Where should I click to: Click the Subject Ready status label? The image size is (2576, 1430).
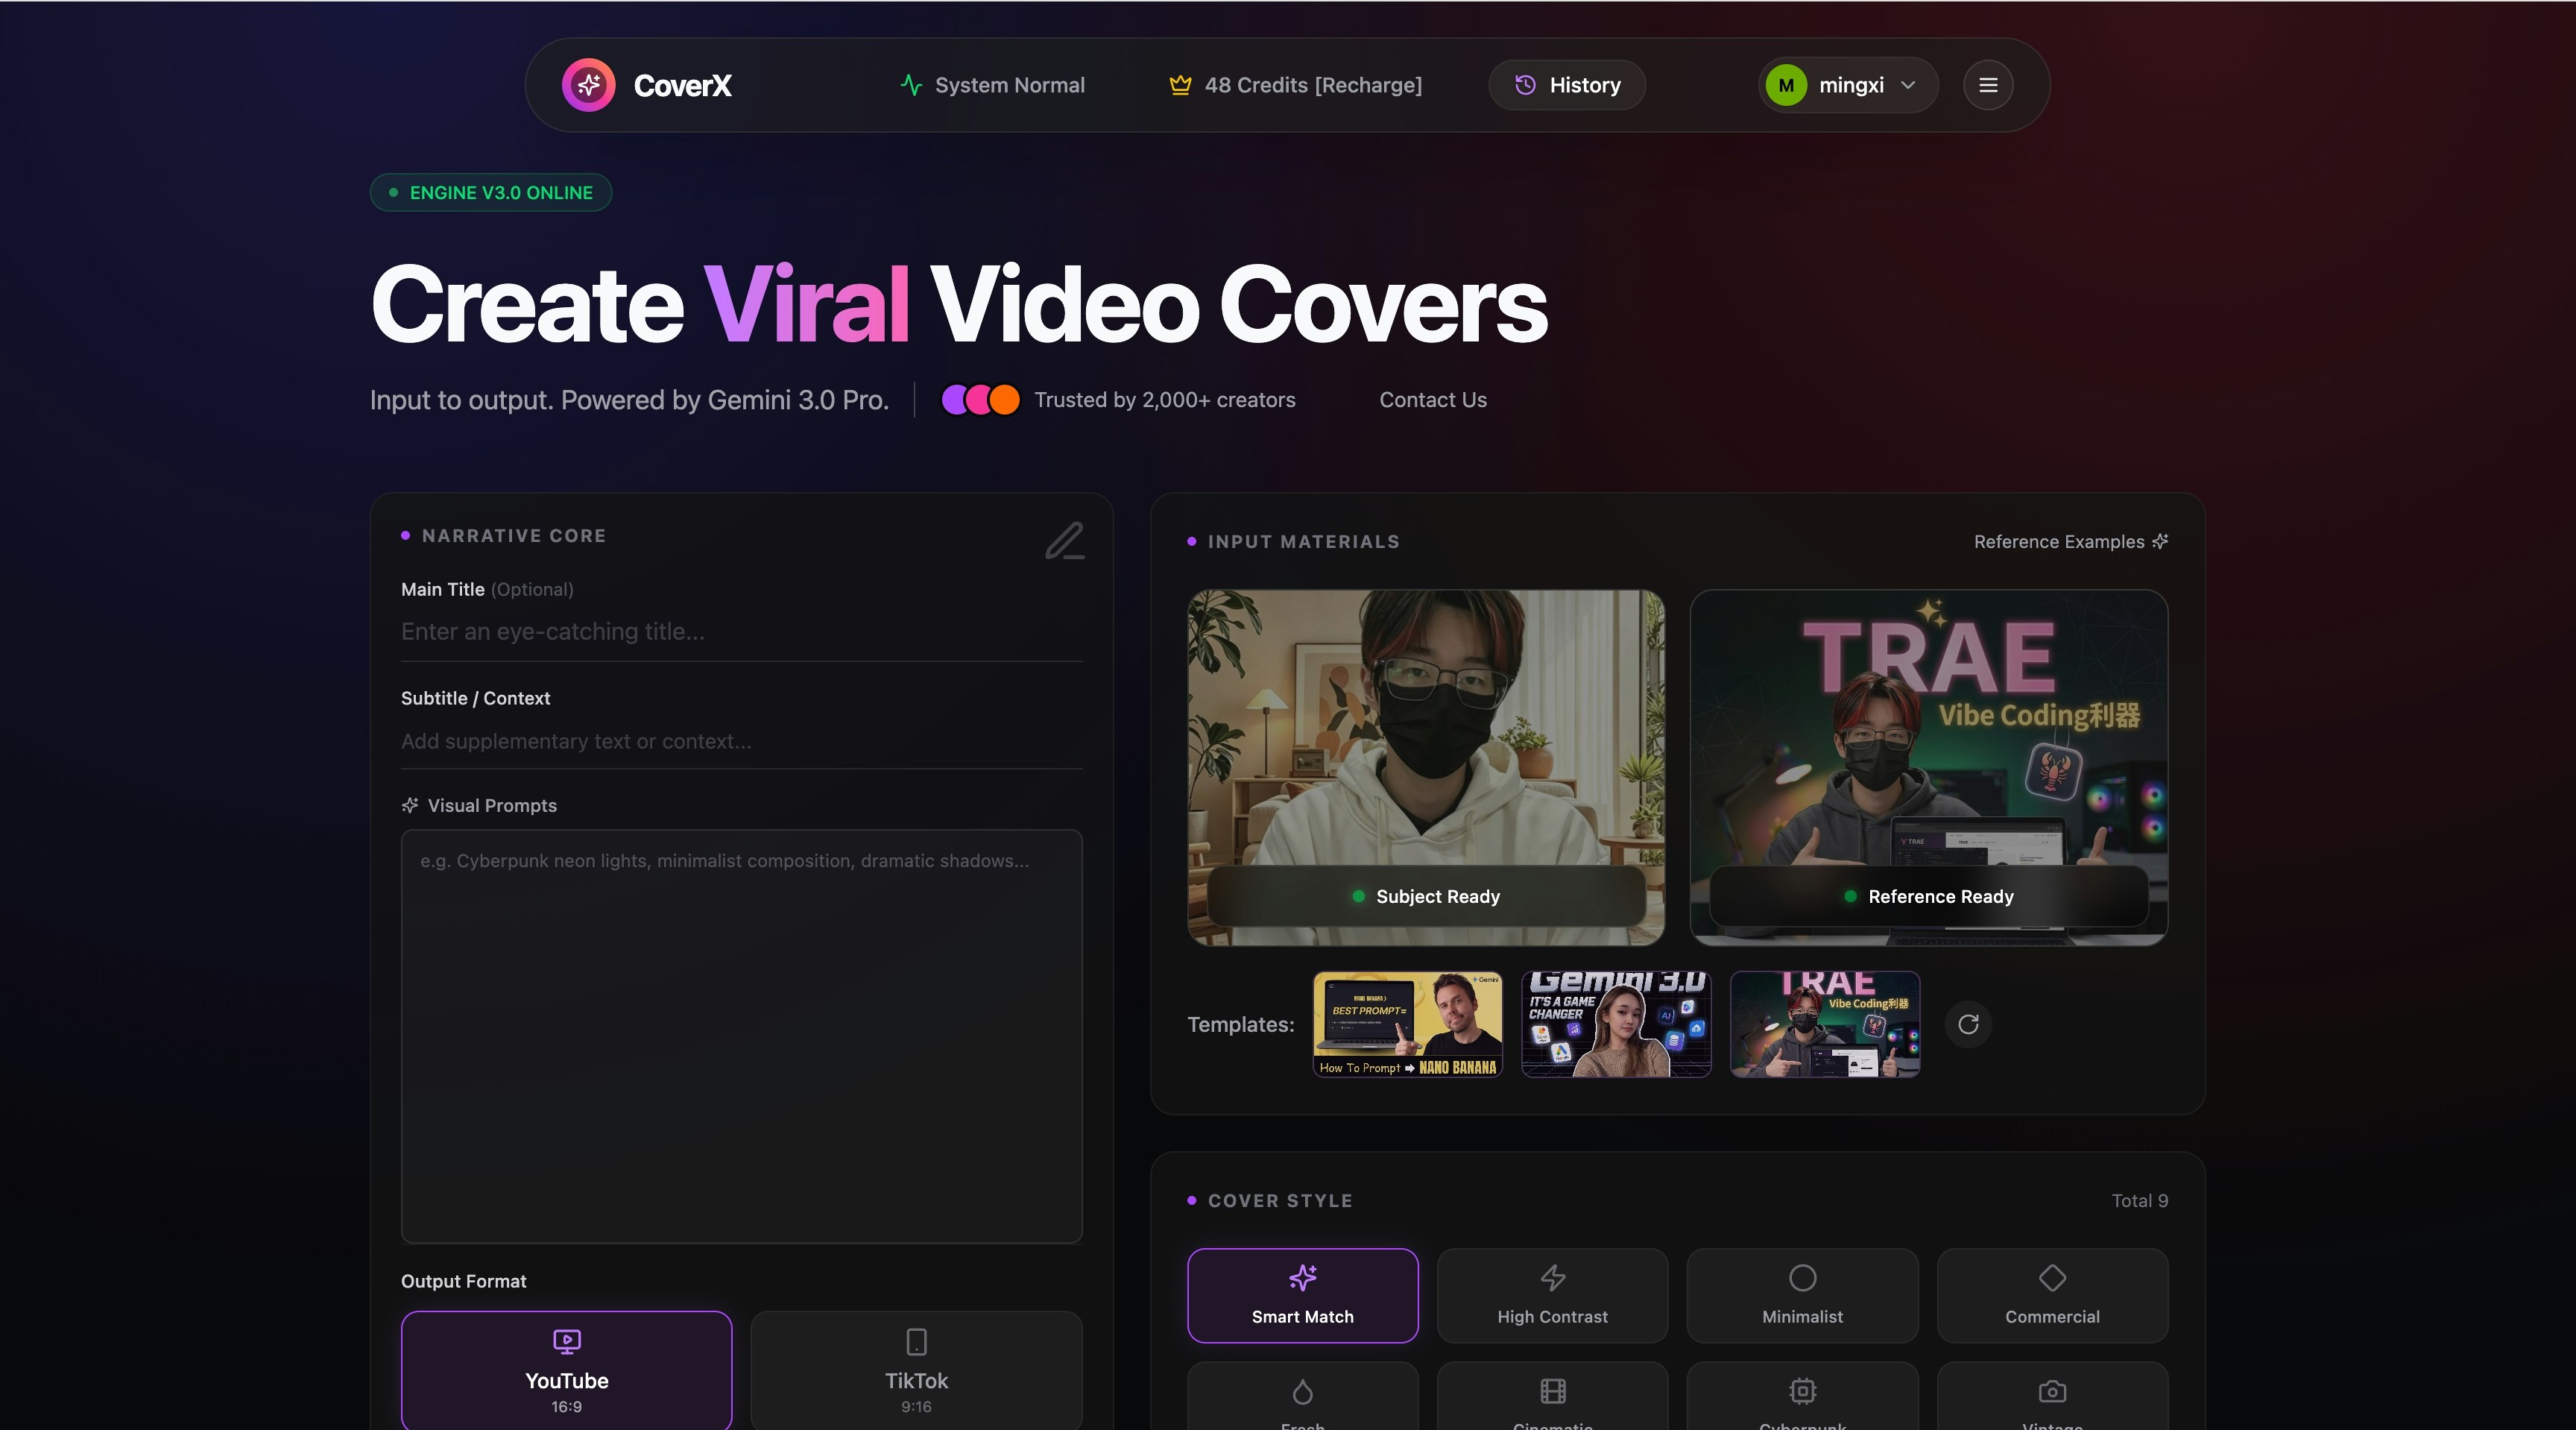(1426, 896)
